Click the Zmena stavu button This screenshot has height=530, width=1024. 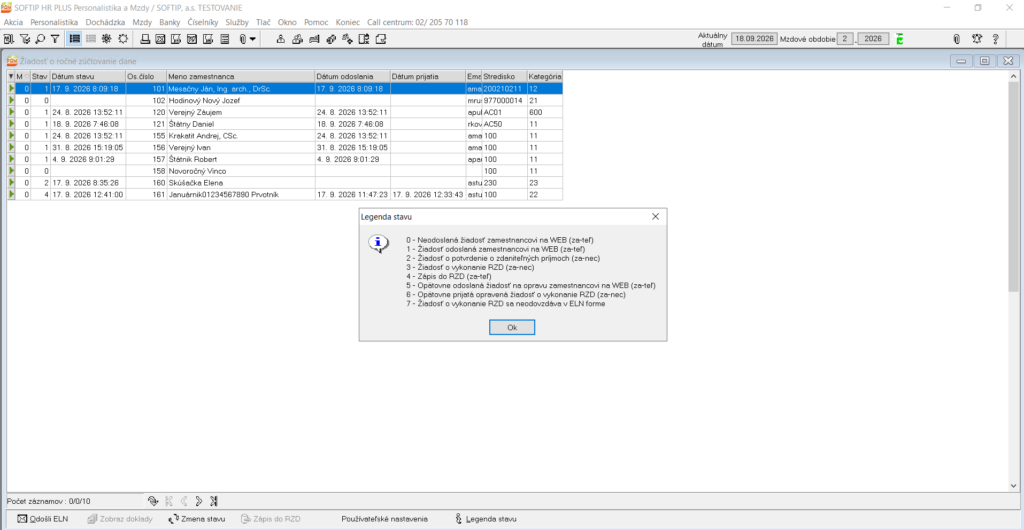tap(197, 519)
